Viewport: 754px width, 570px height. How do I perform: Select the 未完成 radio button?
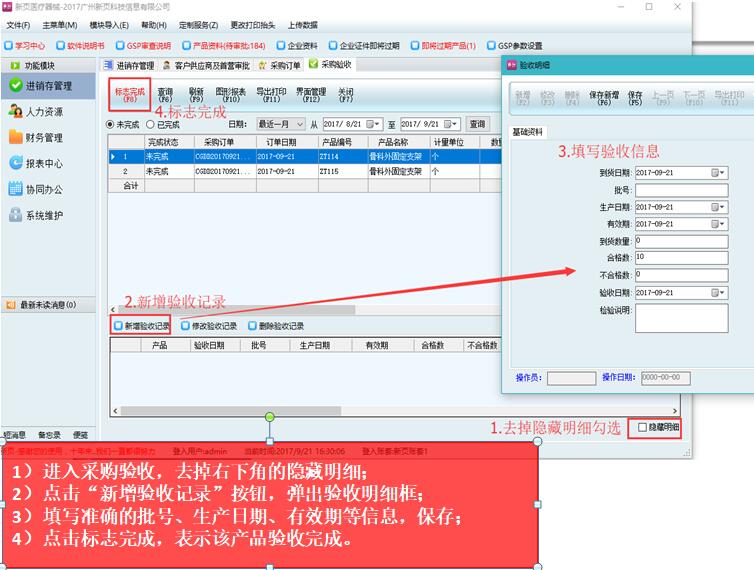[111, 125]
